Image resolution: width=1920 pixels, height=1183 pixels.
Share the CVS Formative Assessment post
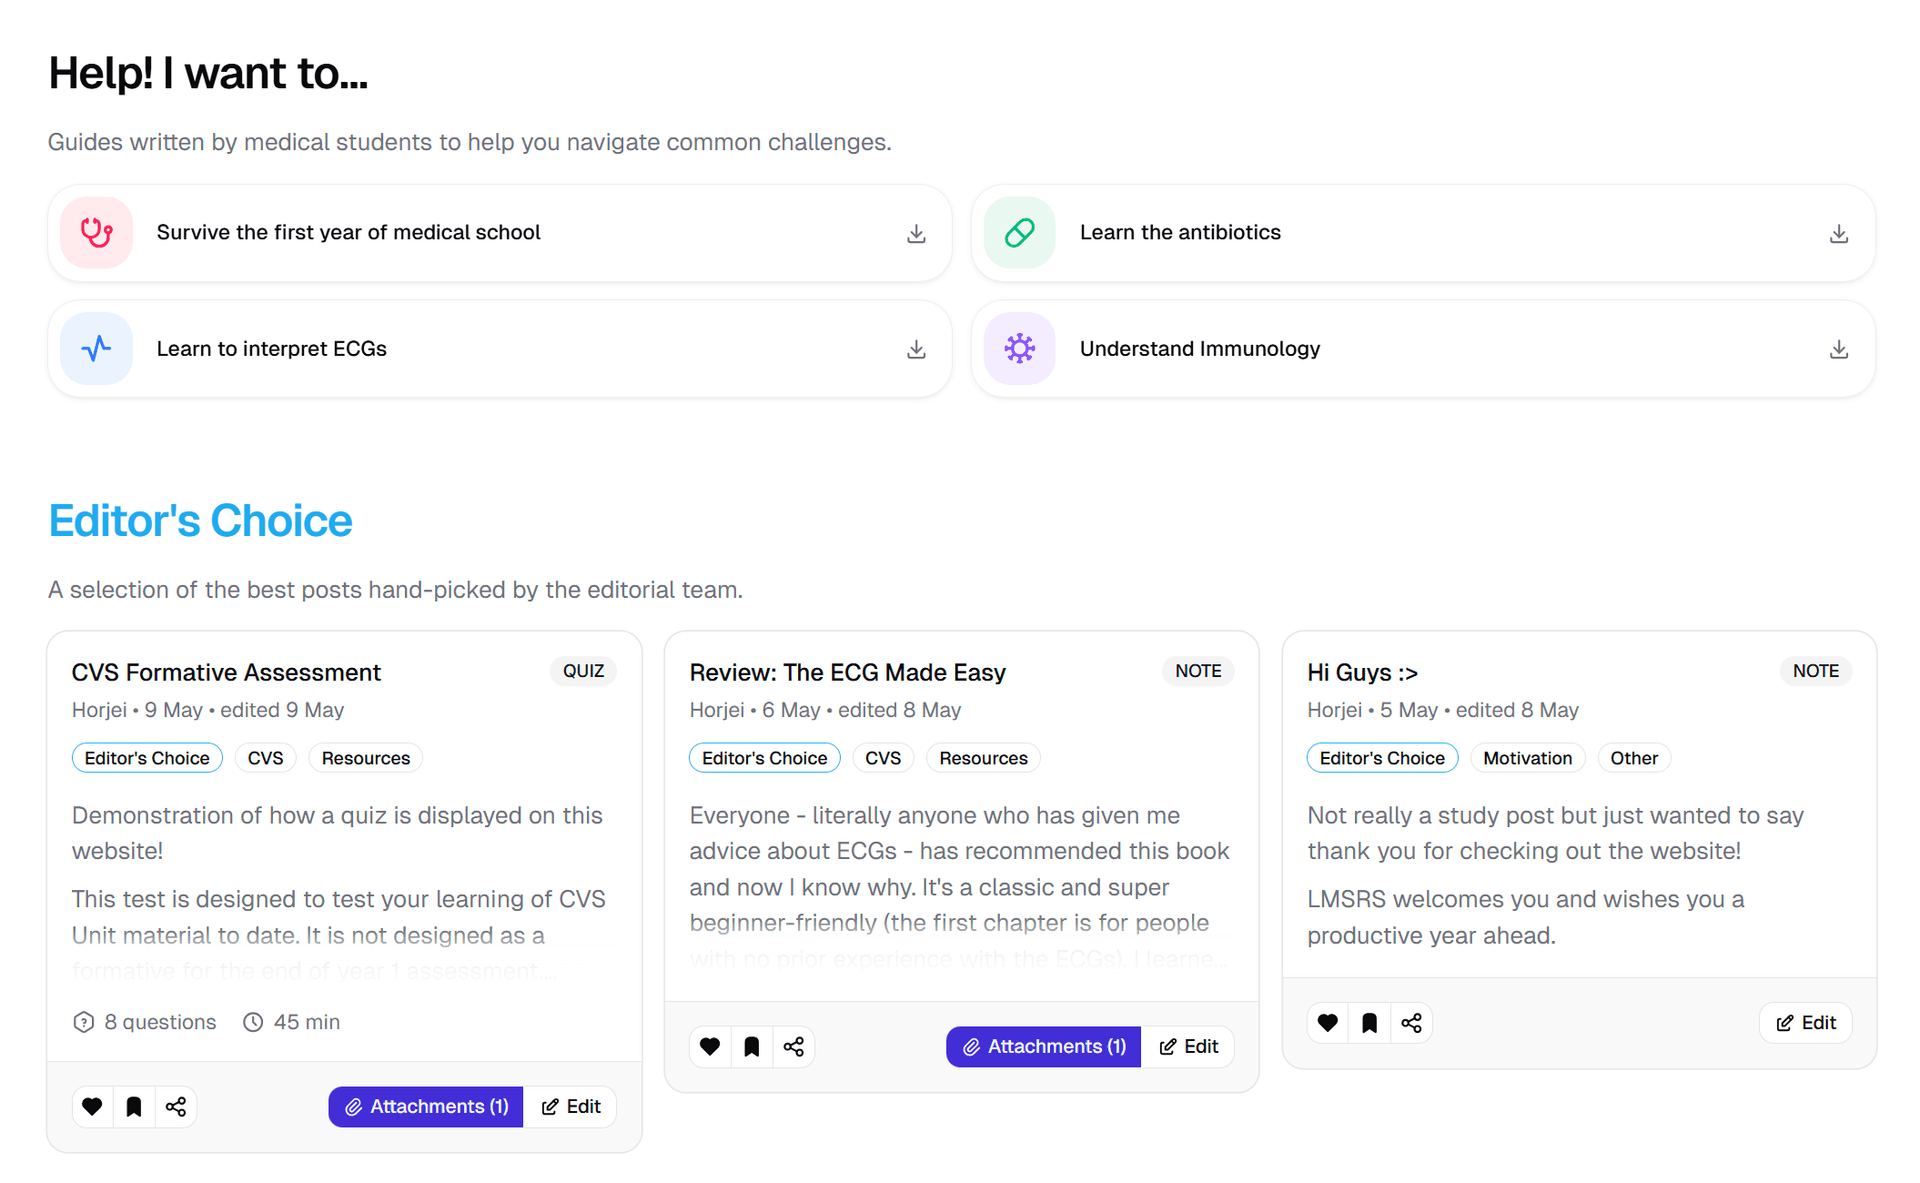tap(176, 1106)
